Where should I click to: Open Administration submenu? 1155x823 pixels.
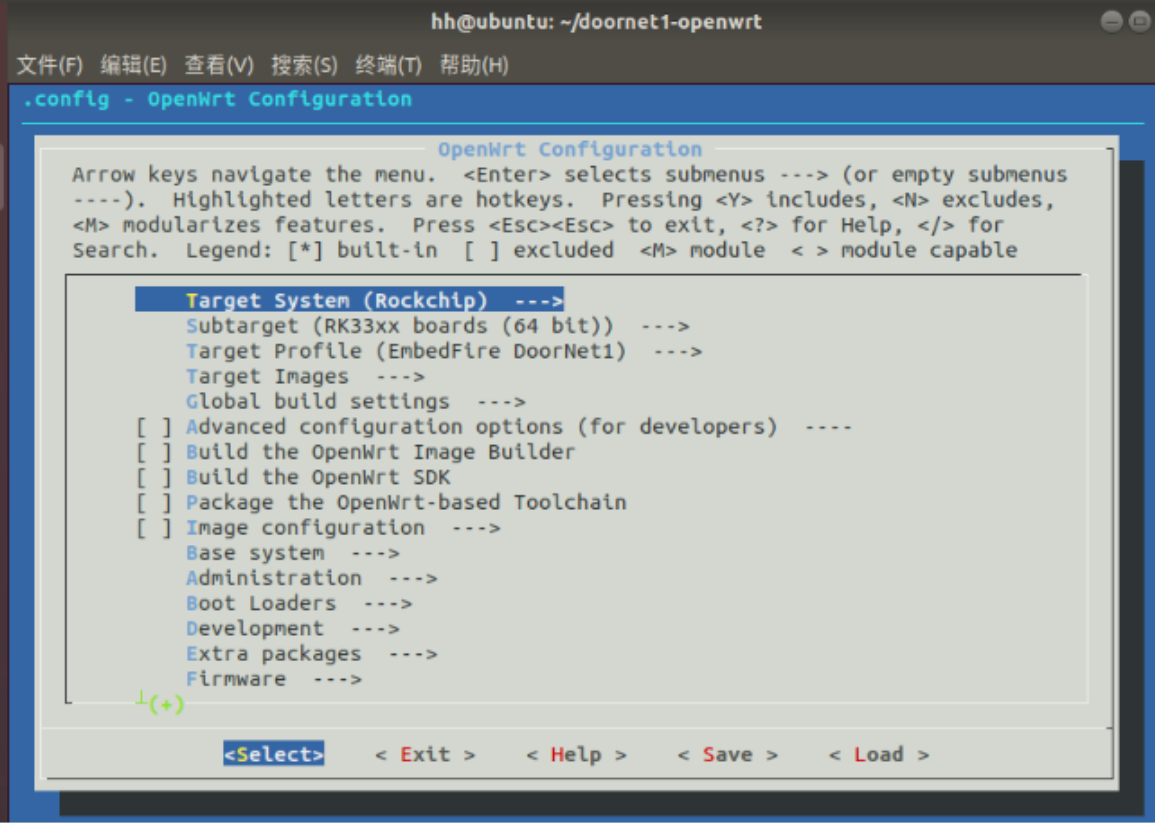tap(312, 578)
